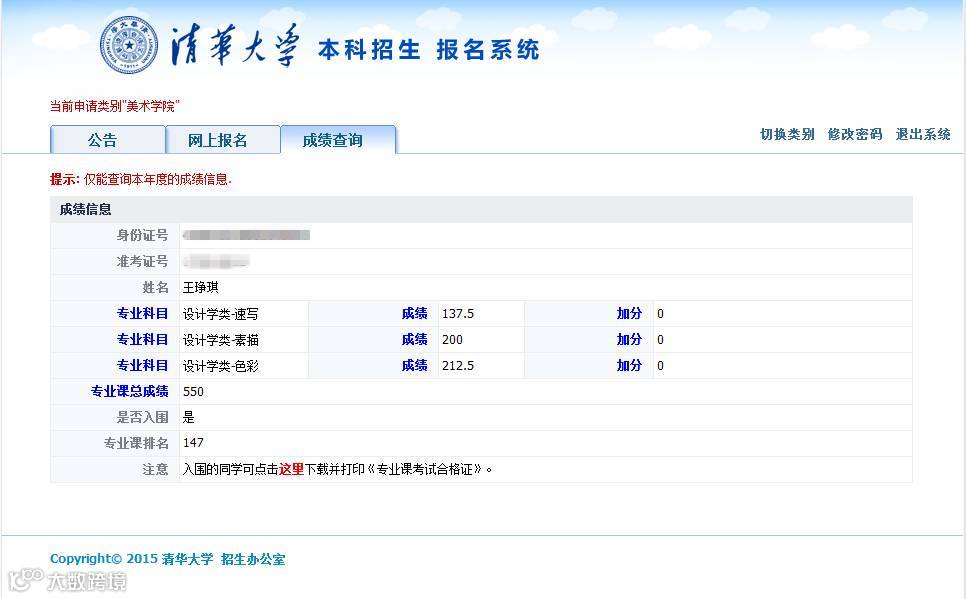
Task: Click the score value 200
Action: 452,340
